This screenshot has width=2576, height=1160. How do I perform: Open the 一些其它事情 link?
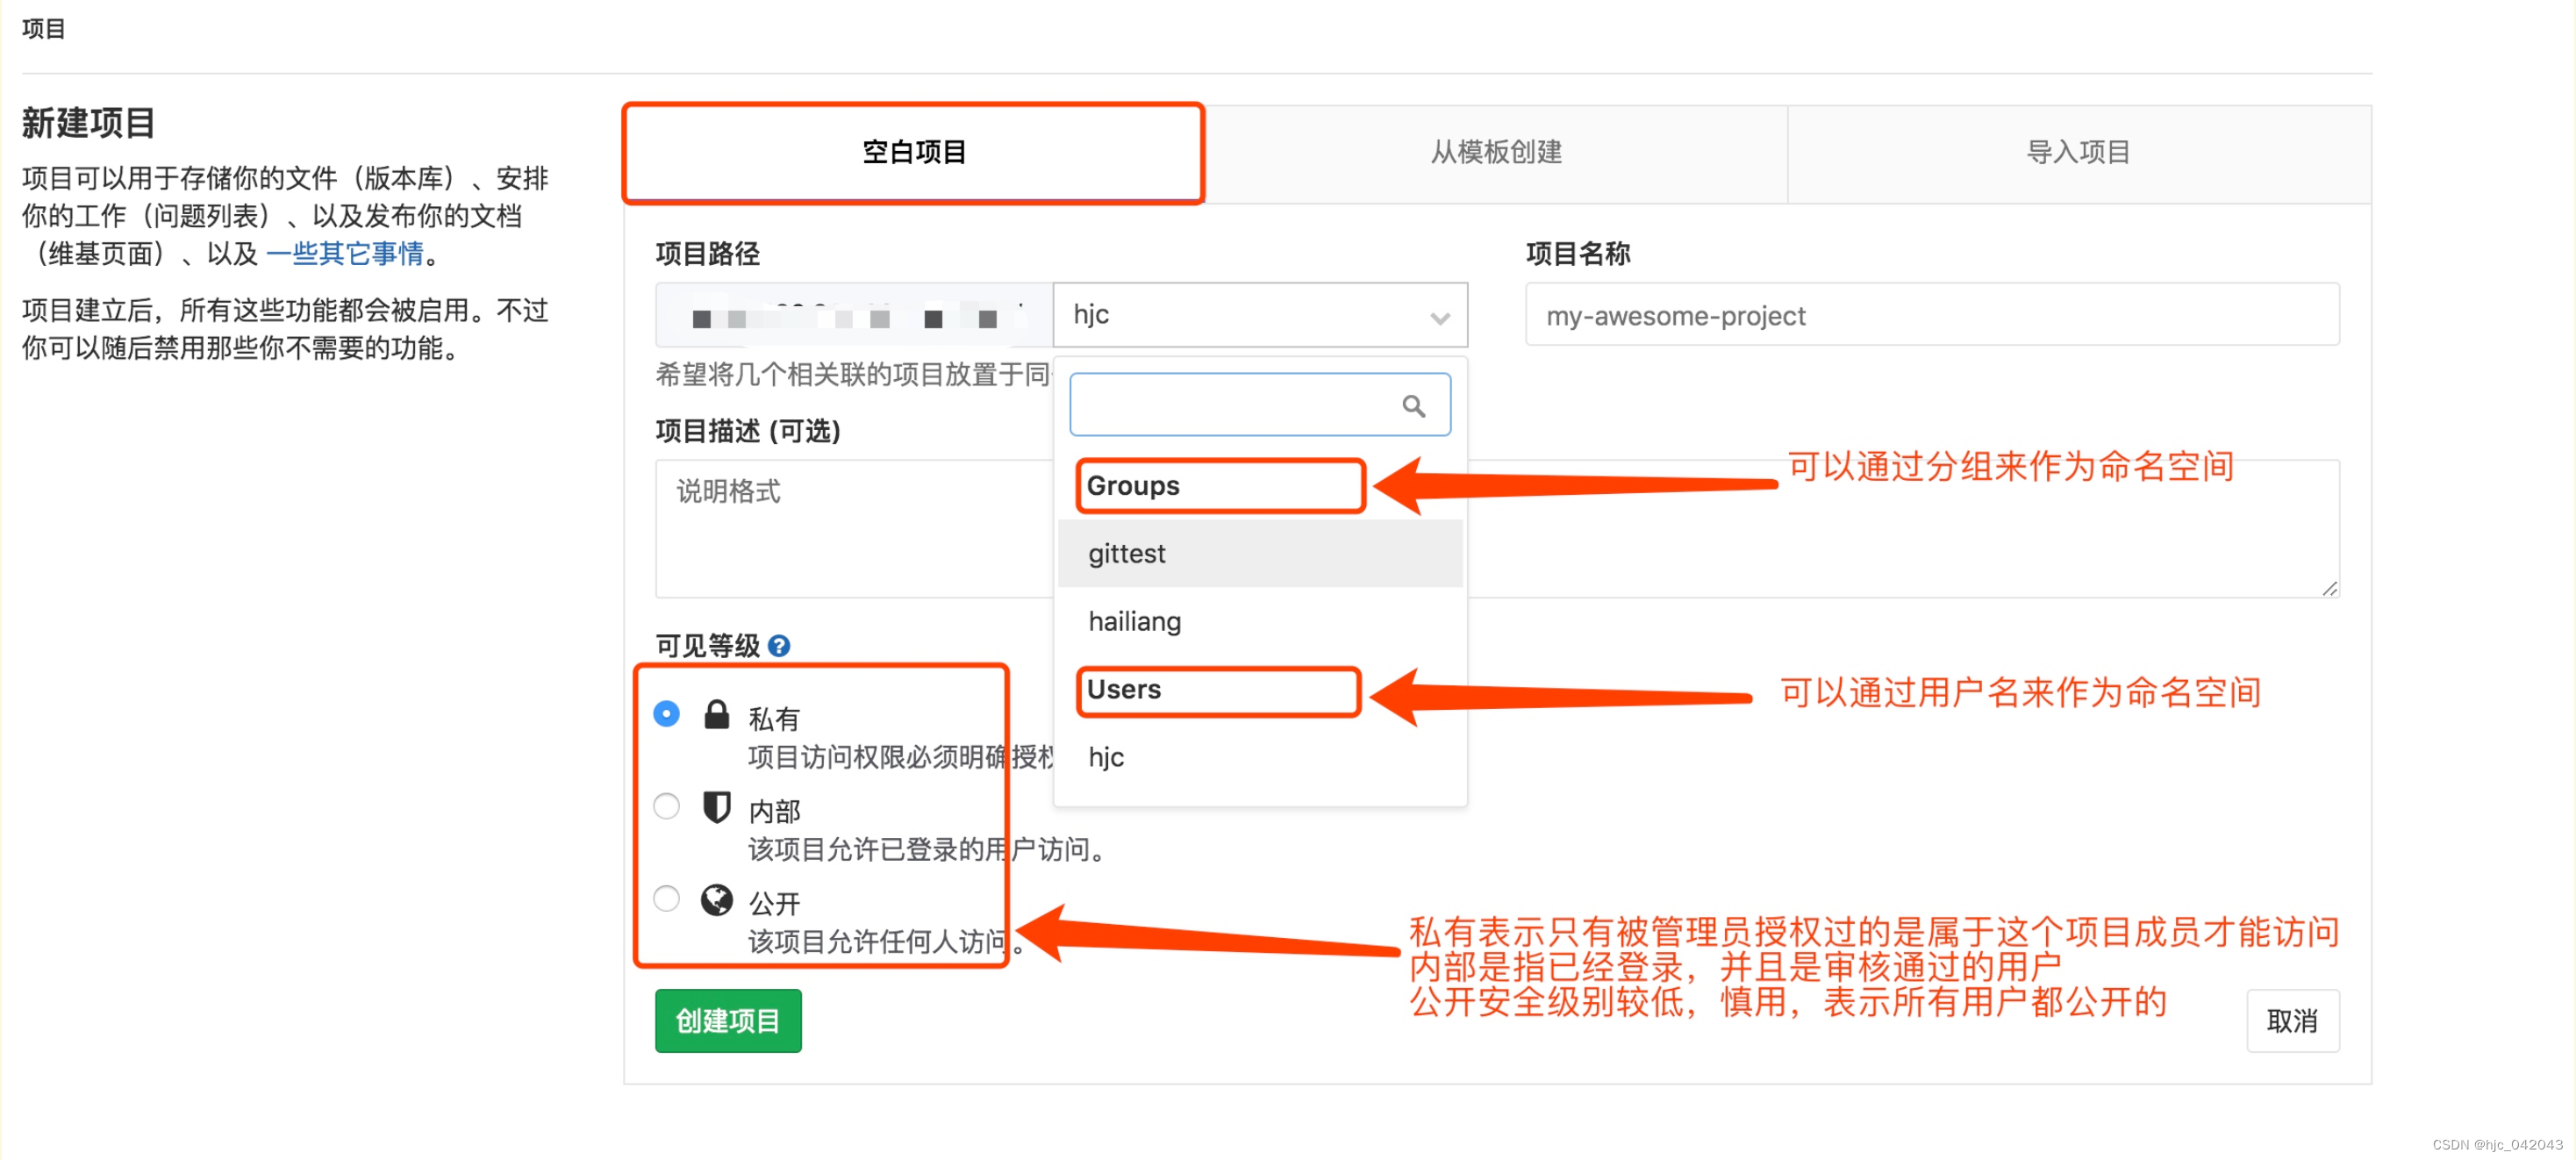345,254
